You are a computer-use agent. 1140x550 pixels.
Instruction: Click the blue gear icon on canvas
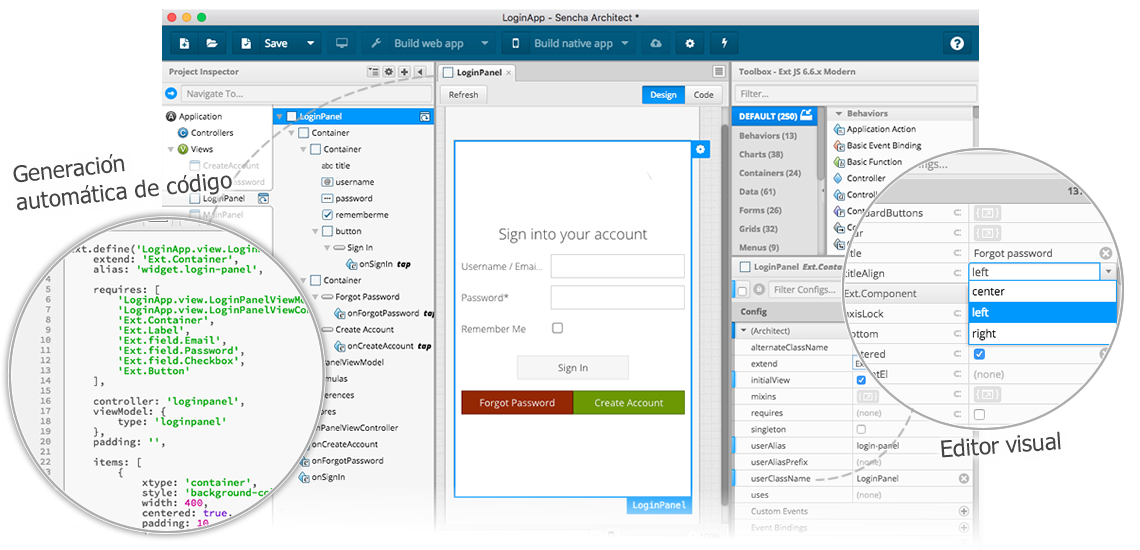coord(700,149)
